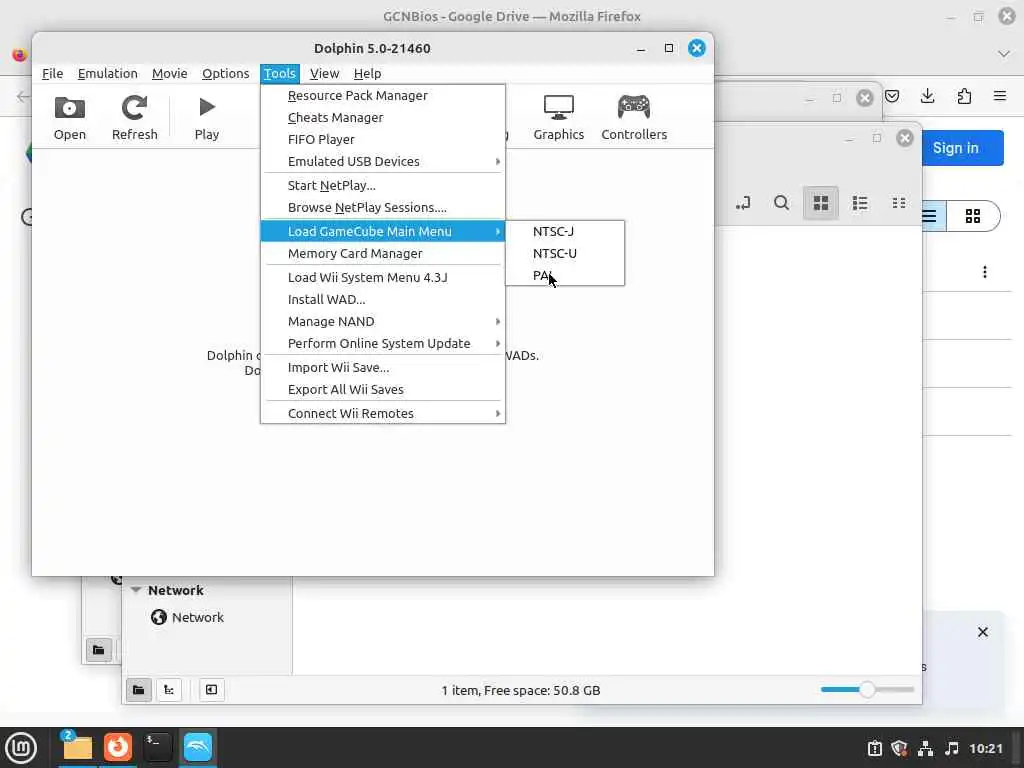Viewport: 1024px width, 768px height.
Task: Expand Emulated USB Devices submenu
Action: (383, 161)
